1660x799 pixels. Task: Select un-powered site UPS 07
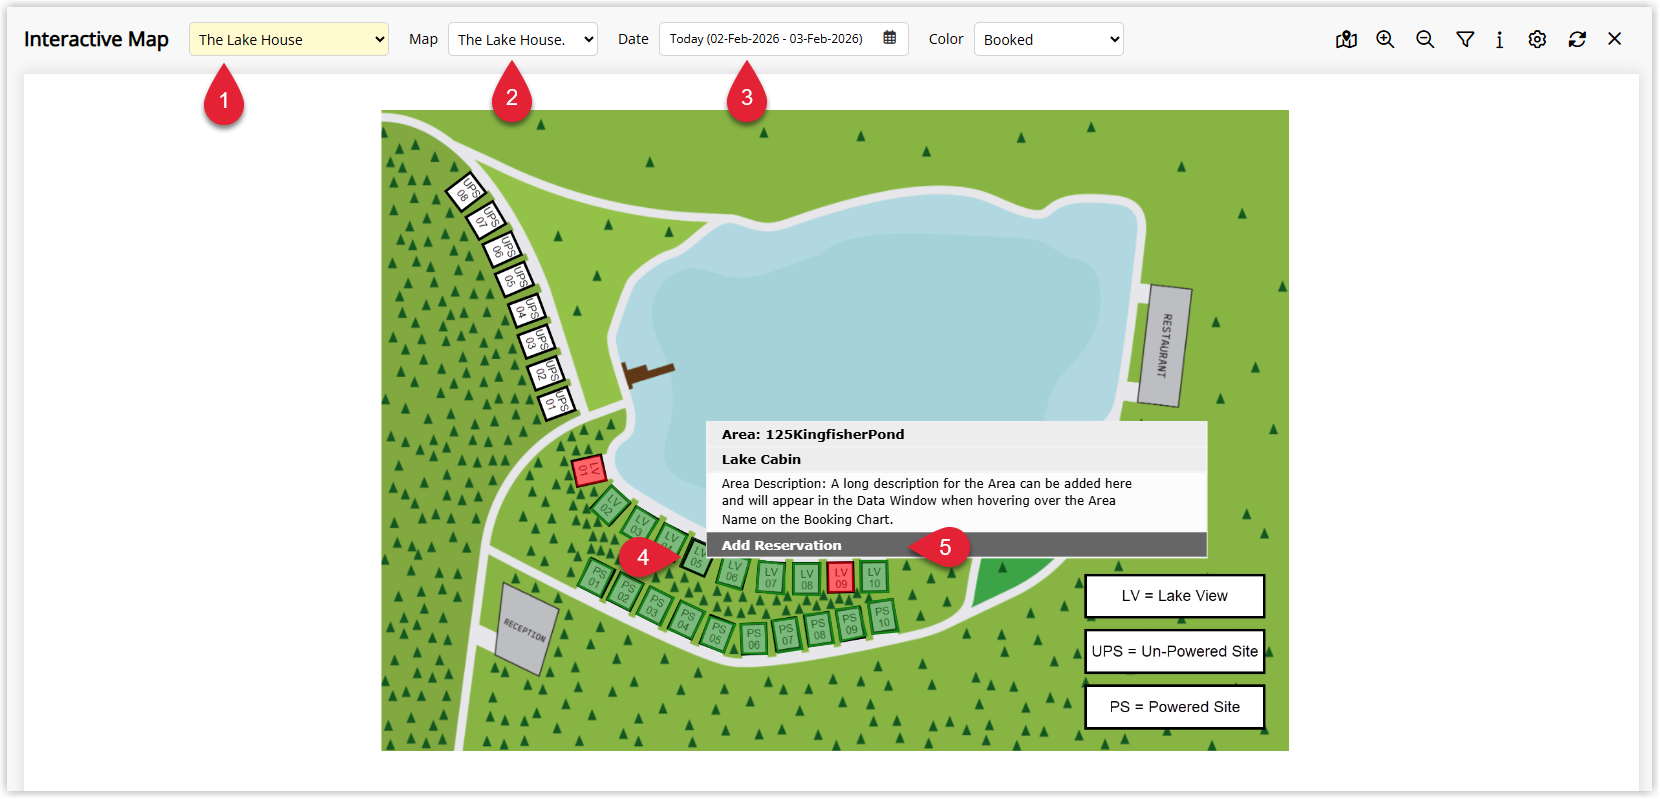486,218
